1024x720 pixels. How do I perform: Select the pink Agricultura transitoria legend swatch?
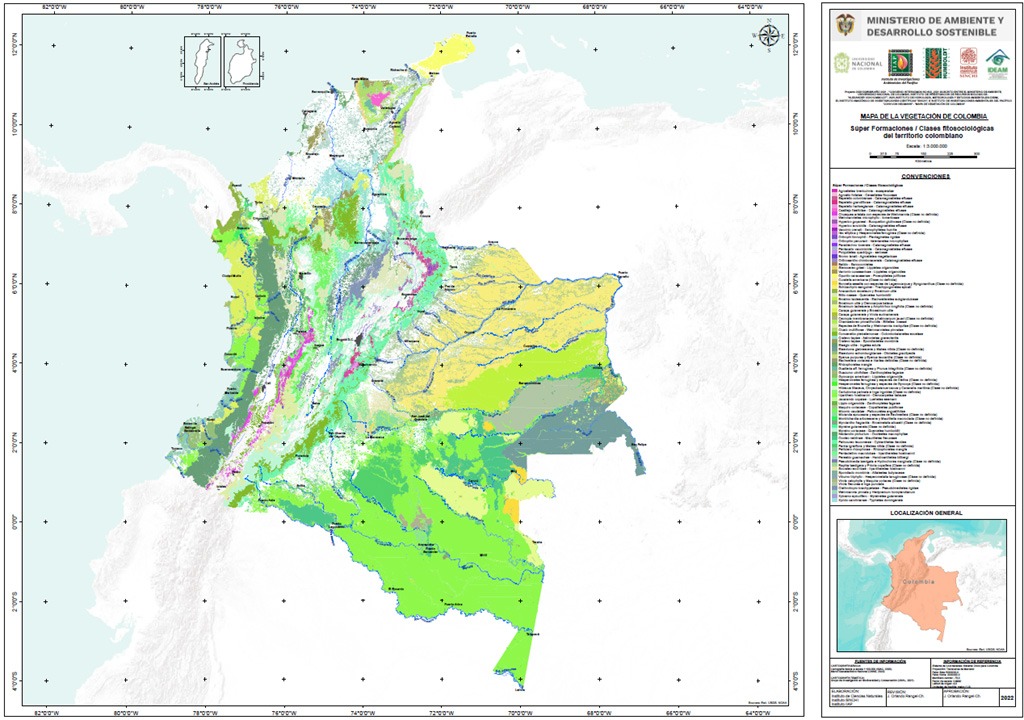[834, 191]
